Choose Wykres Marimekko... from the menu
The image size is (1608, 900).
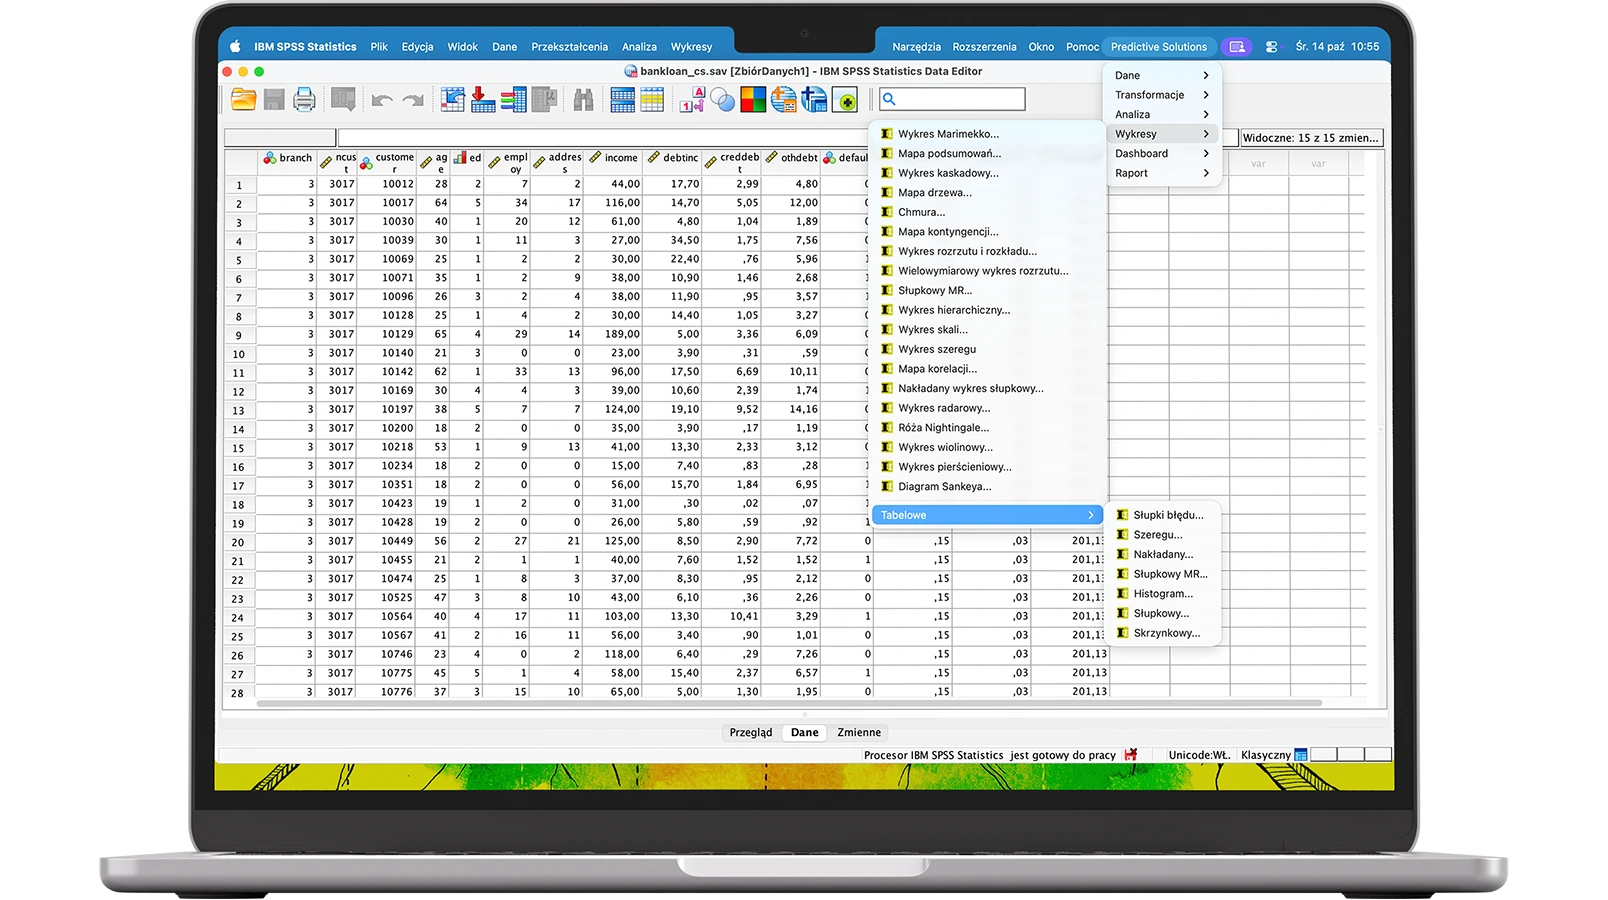click(x=948, y=134)
